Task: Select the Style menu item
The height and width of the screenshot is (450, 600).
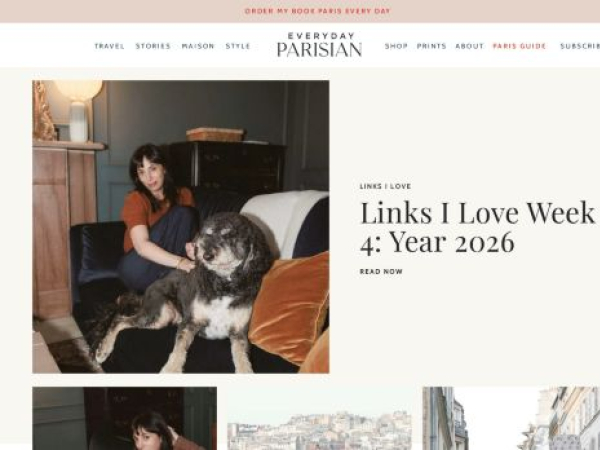Action: tap(238, 46)
